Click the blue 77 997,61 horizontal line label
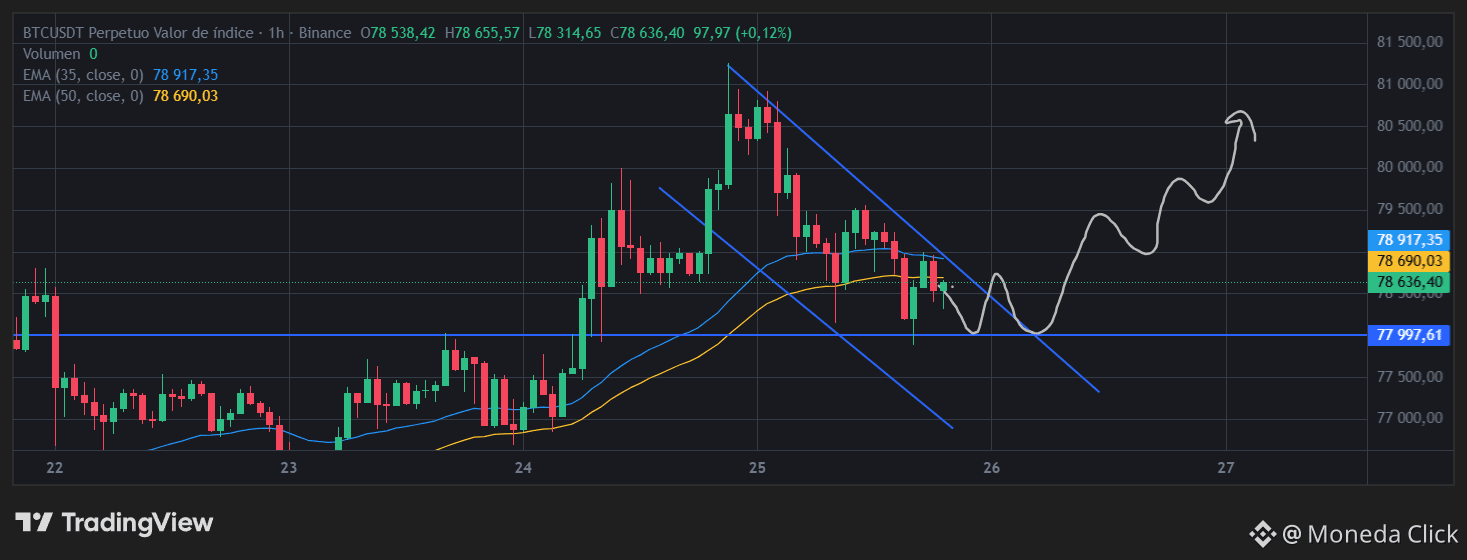Image resolution: width=1467 pixels, height=560 pixels. tap(1408, 335)
